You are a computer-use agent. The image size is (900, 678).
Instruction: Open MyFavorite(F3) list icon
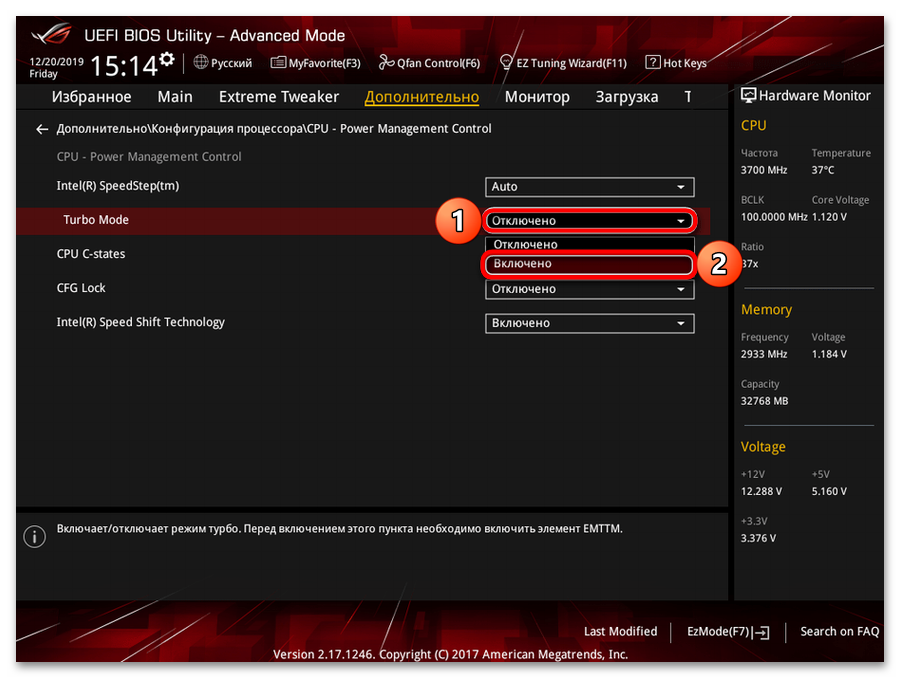(278, 62)
